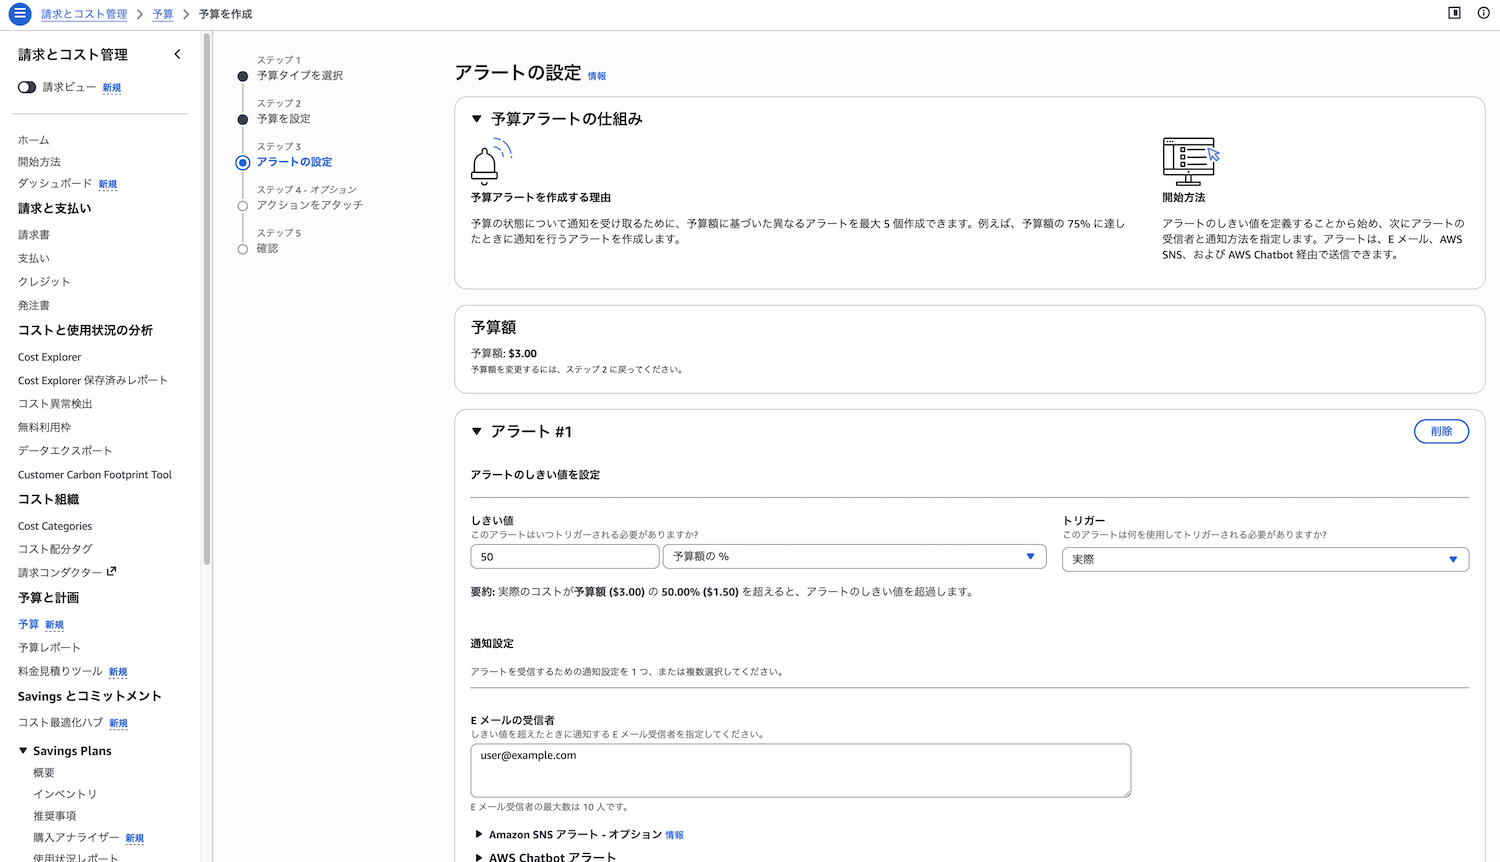Screen dimensions: 1500x862
Task: Open the トリガー 実際 dropdown
Action: (x=1264, y=560)
